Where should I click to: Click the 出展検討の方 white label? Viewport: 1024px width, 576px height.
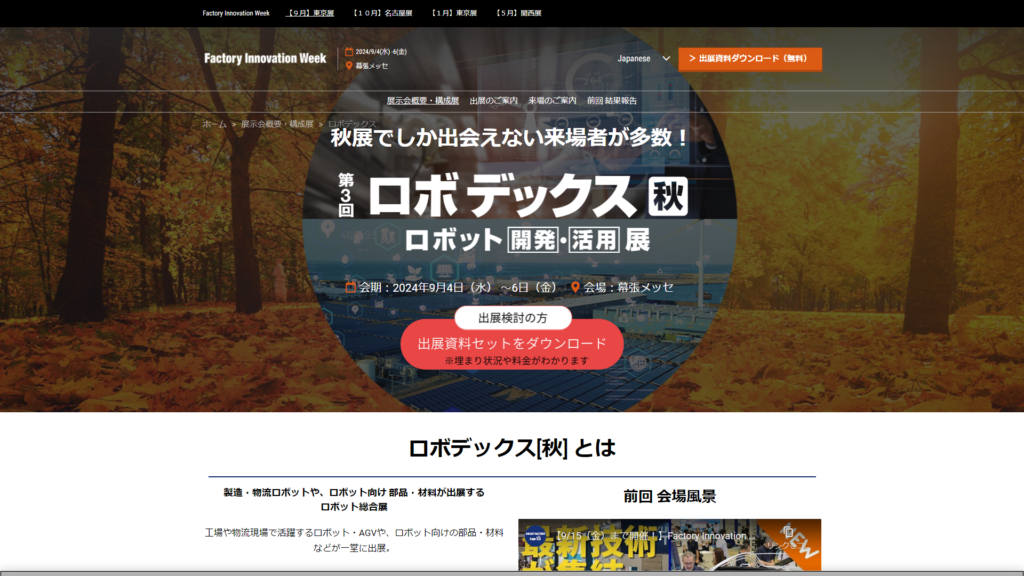[x=513, y=318]
